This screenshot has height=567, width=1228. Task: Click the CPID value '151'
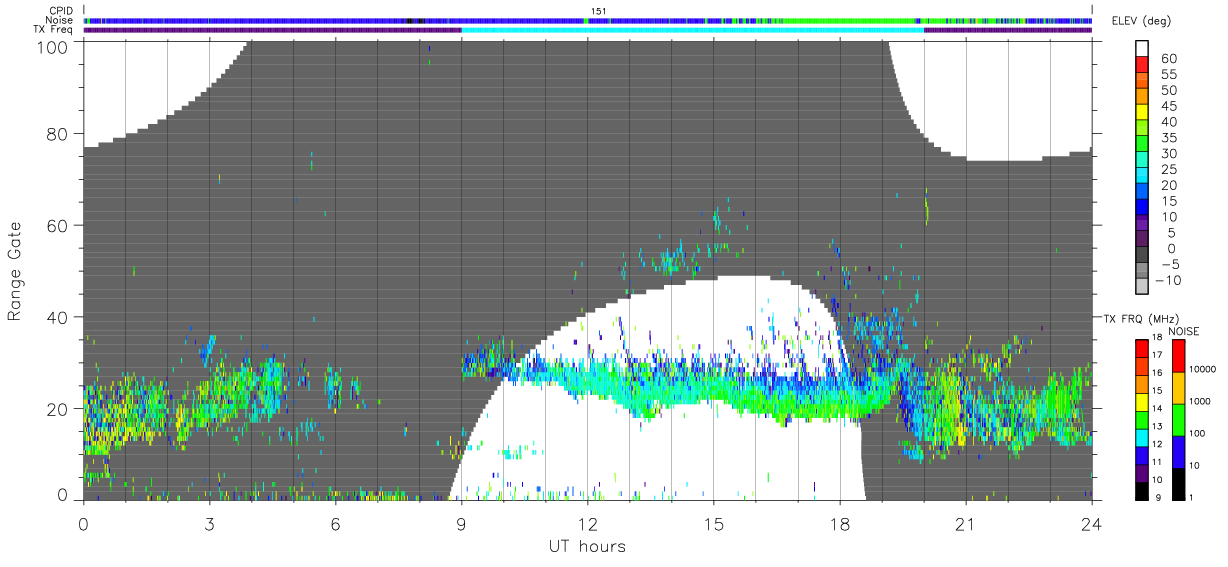pyautogui.click(x=598, y=11)
